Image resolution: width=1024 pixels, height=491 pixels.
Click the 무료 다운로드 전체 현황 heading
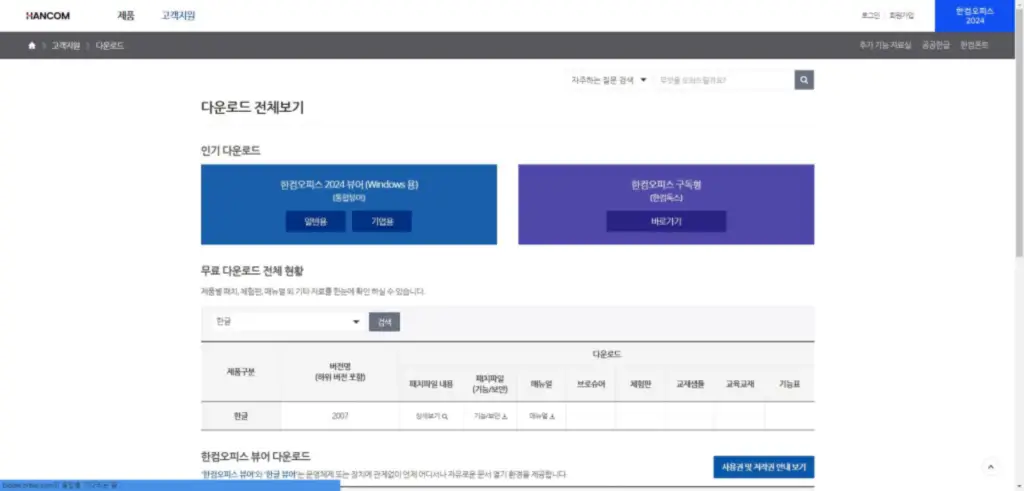[252, 270]
